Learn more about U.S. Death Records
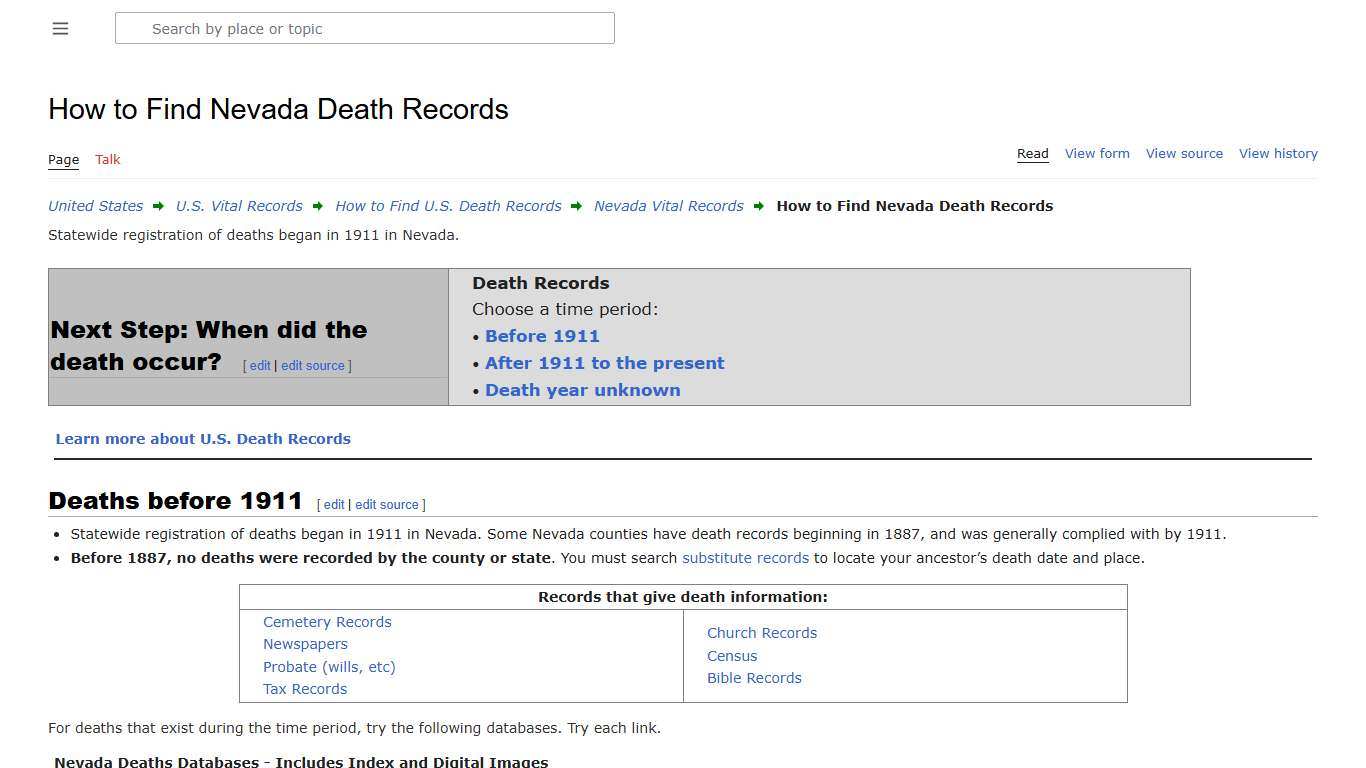1366x768 pixels. click(203, 438)
